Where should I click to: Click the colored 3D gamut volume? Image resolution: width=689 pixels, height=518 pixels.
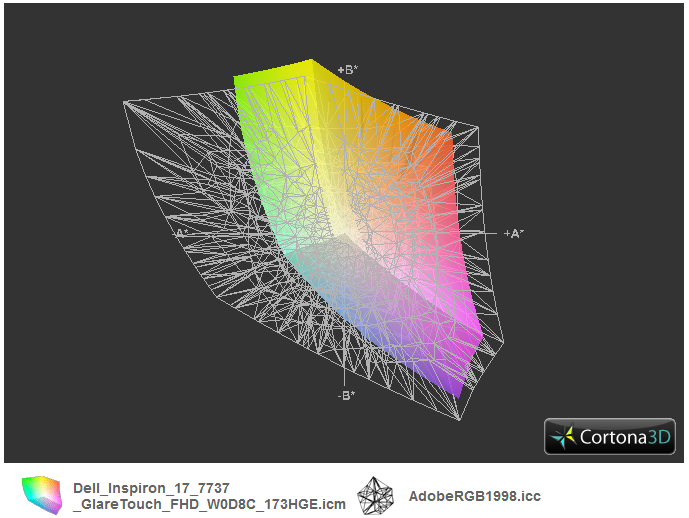tap(358, 228)
